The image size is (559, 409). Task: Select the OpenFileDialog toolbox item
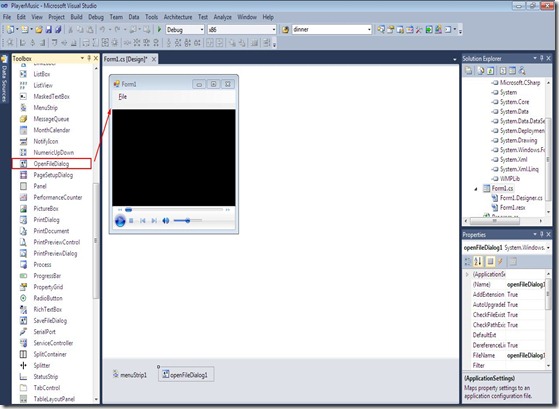coord(51,164)
